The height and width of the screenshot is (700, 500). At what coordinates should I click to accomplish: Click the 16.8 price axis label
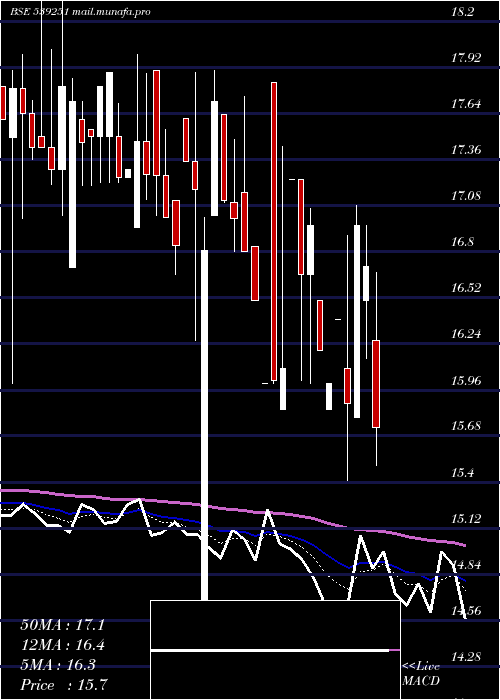462,242
